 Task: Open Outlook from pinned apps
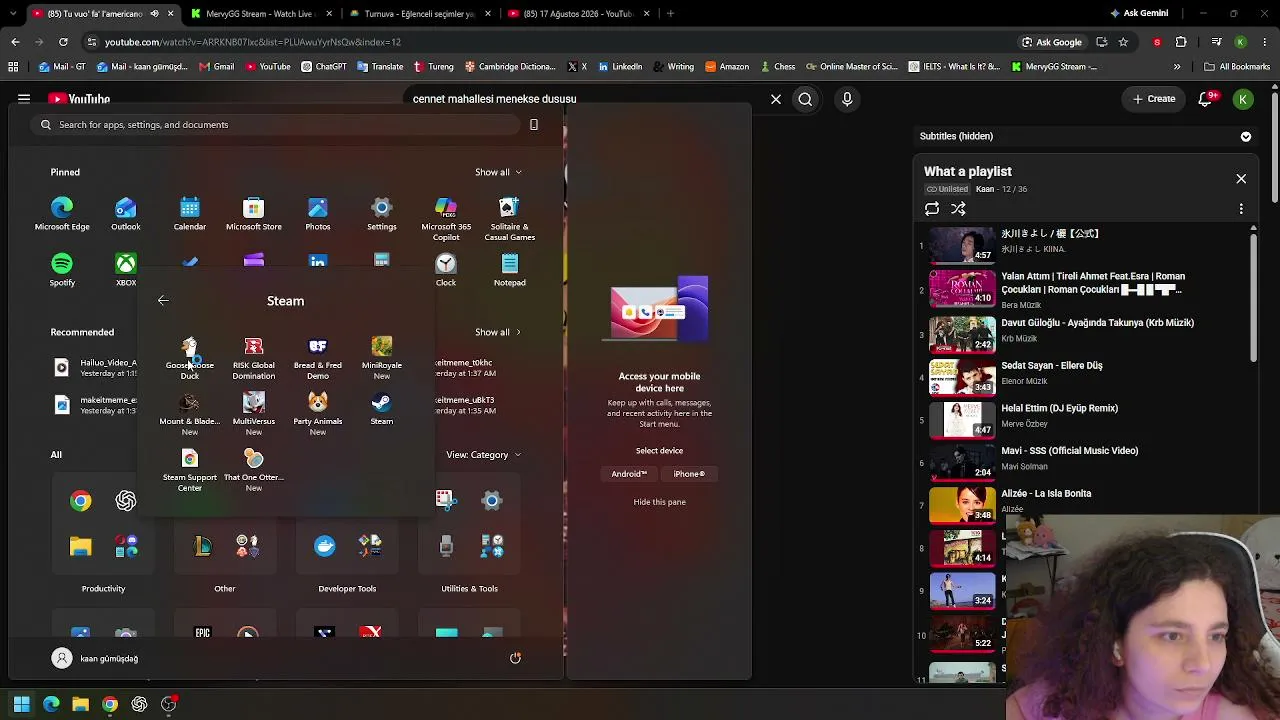125,214
